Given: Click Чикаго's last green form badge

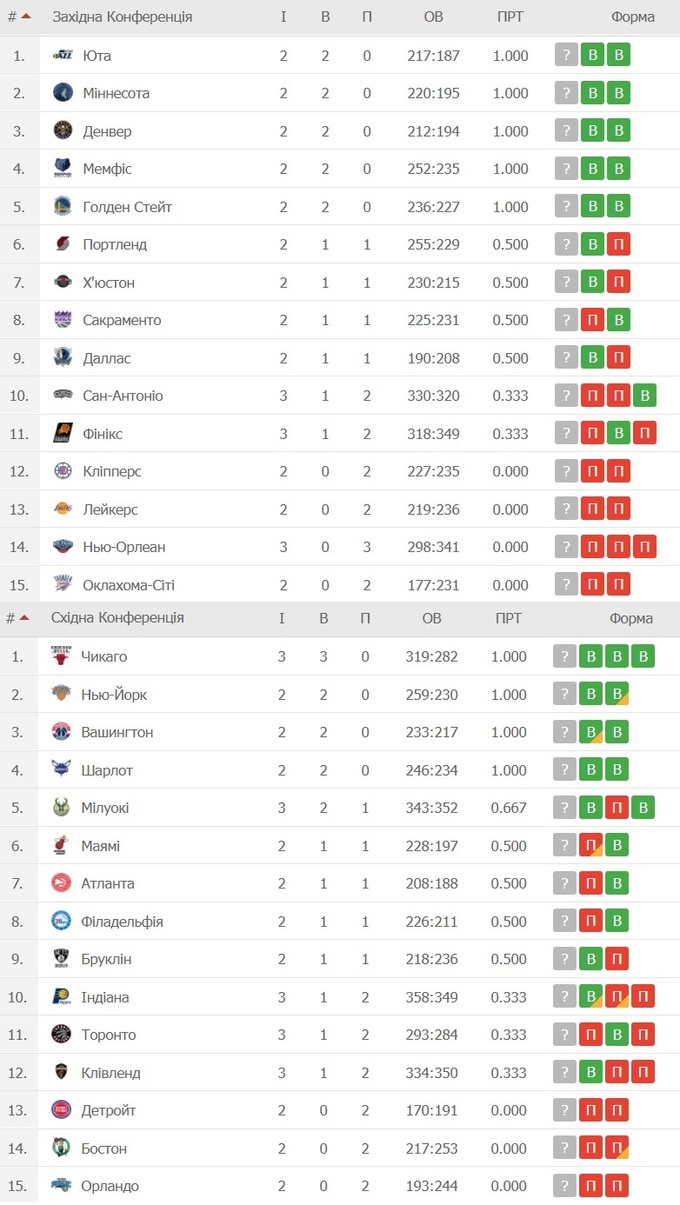Looking at the screenshot, I should 643,657.
